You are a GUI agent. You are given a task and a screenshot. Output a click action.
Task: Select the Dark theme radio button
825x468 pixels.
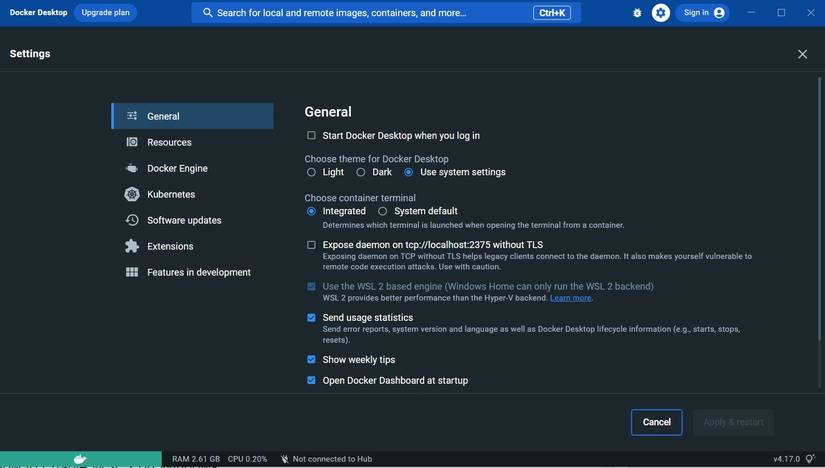click(x=360, y=172)
